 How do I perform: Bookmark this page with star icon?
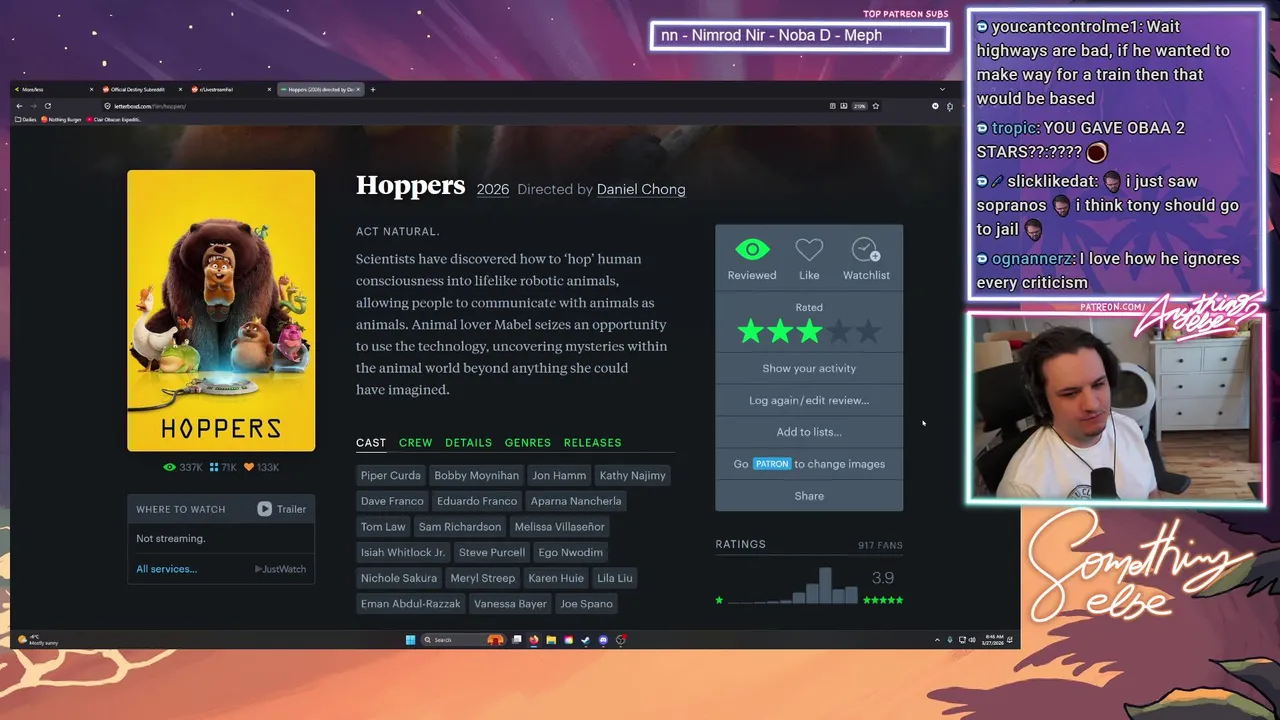coord(876,106)
